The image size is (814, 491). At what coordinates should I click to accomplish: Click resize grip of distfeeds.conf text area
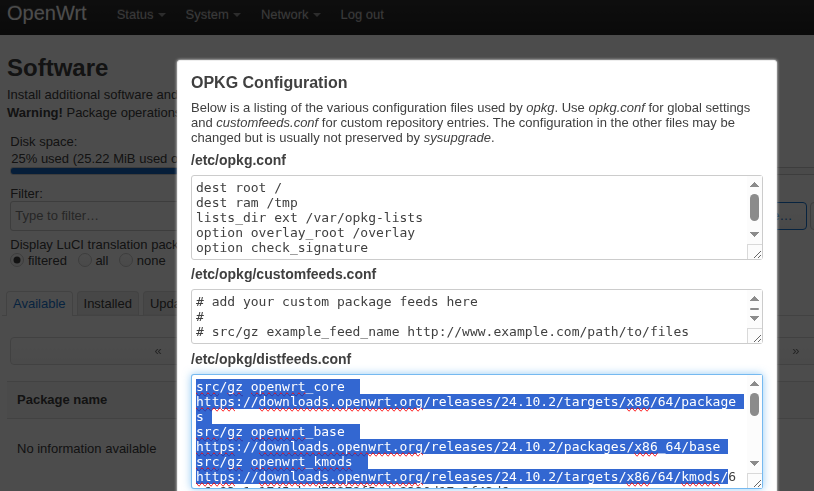757,483
